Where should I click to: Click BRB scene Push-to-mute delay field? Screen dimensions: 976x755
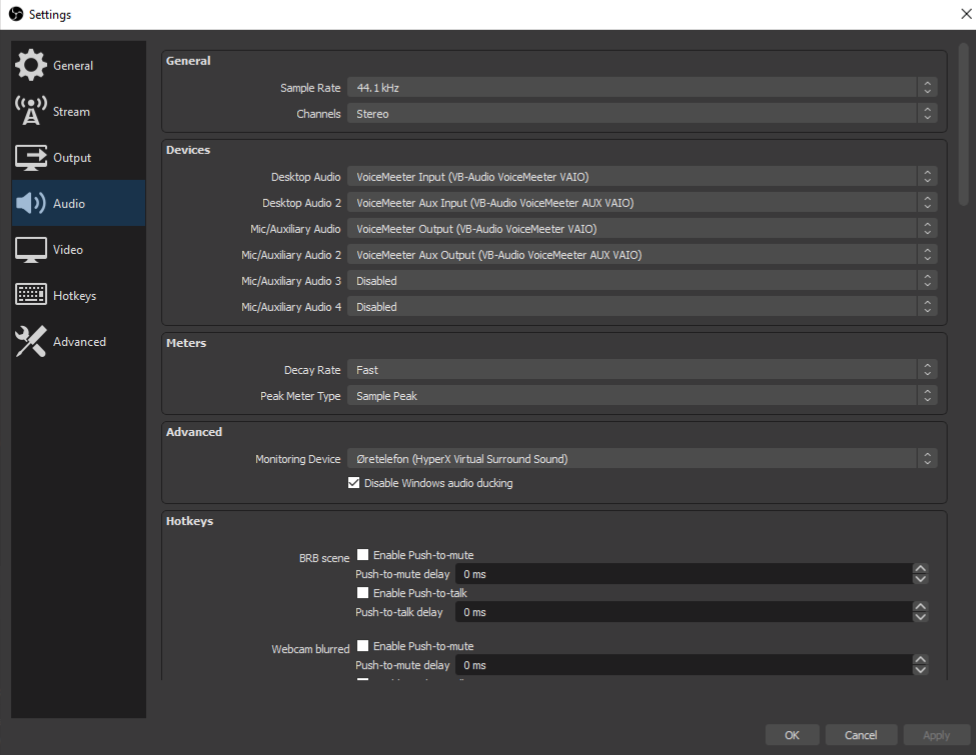(x=683, y=574)
